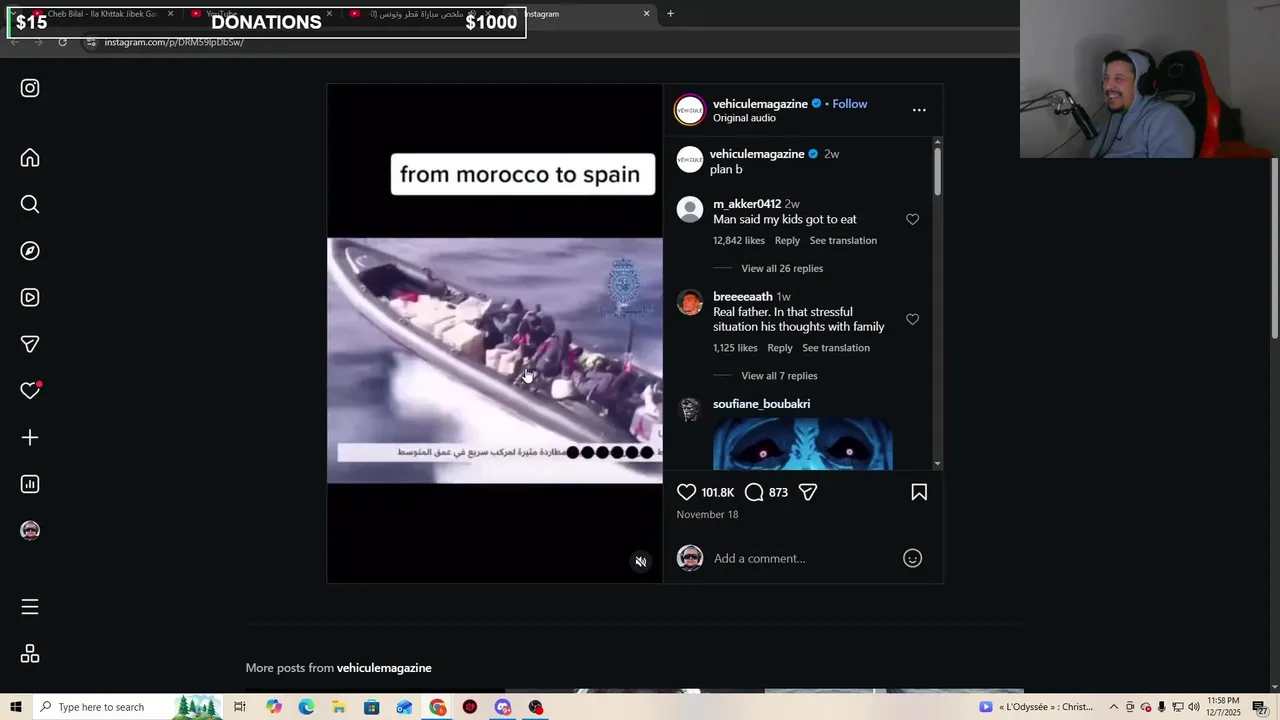Like m_akker0412's comment
The height and width of the screenshot is (720, 1280).
pos(912,219)
